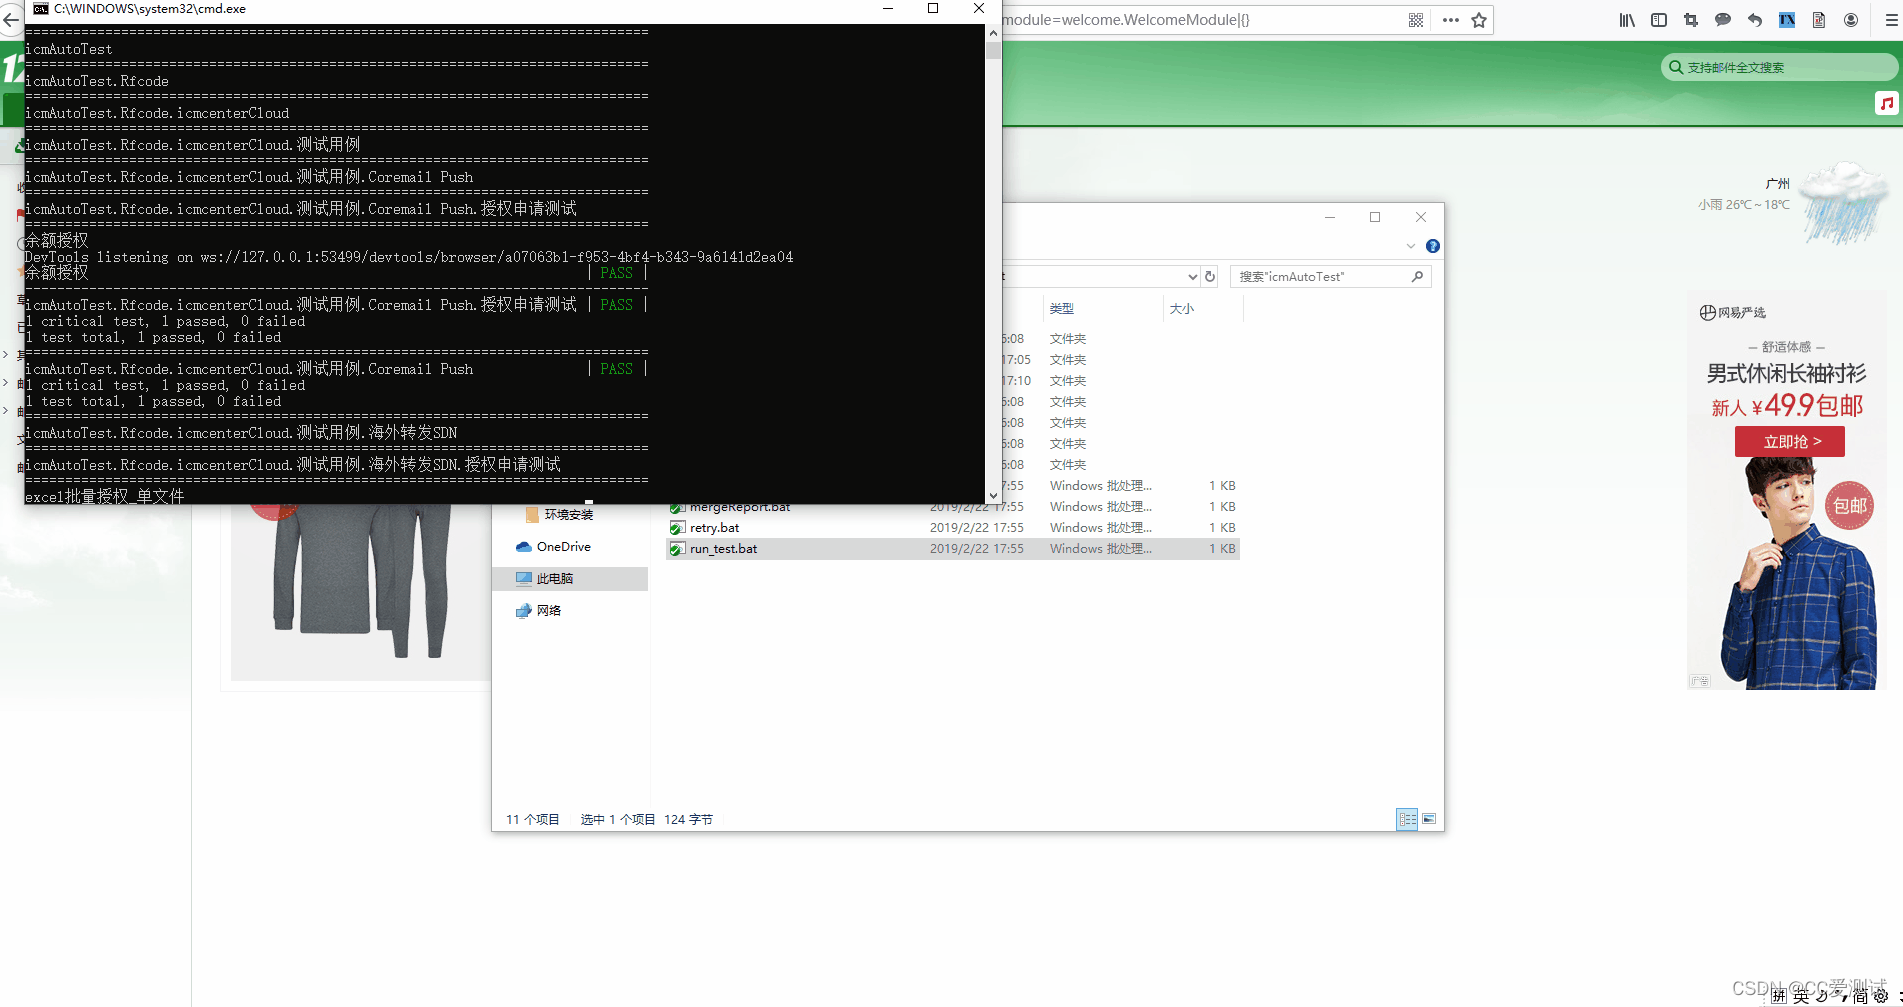Select the retry.bat file
Image resolution: width=1903 pixels, height=1007 pixels.
pos(953,528)
